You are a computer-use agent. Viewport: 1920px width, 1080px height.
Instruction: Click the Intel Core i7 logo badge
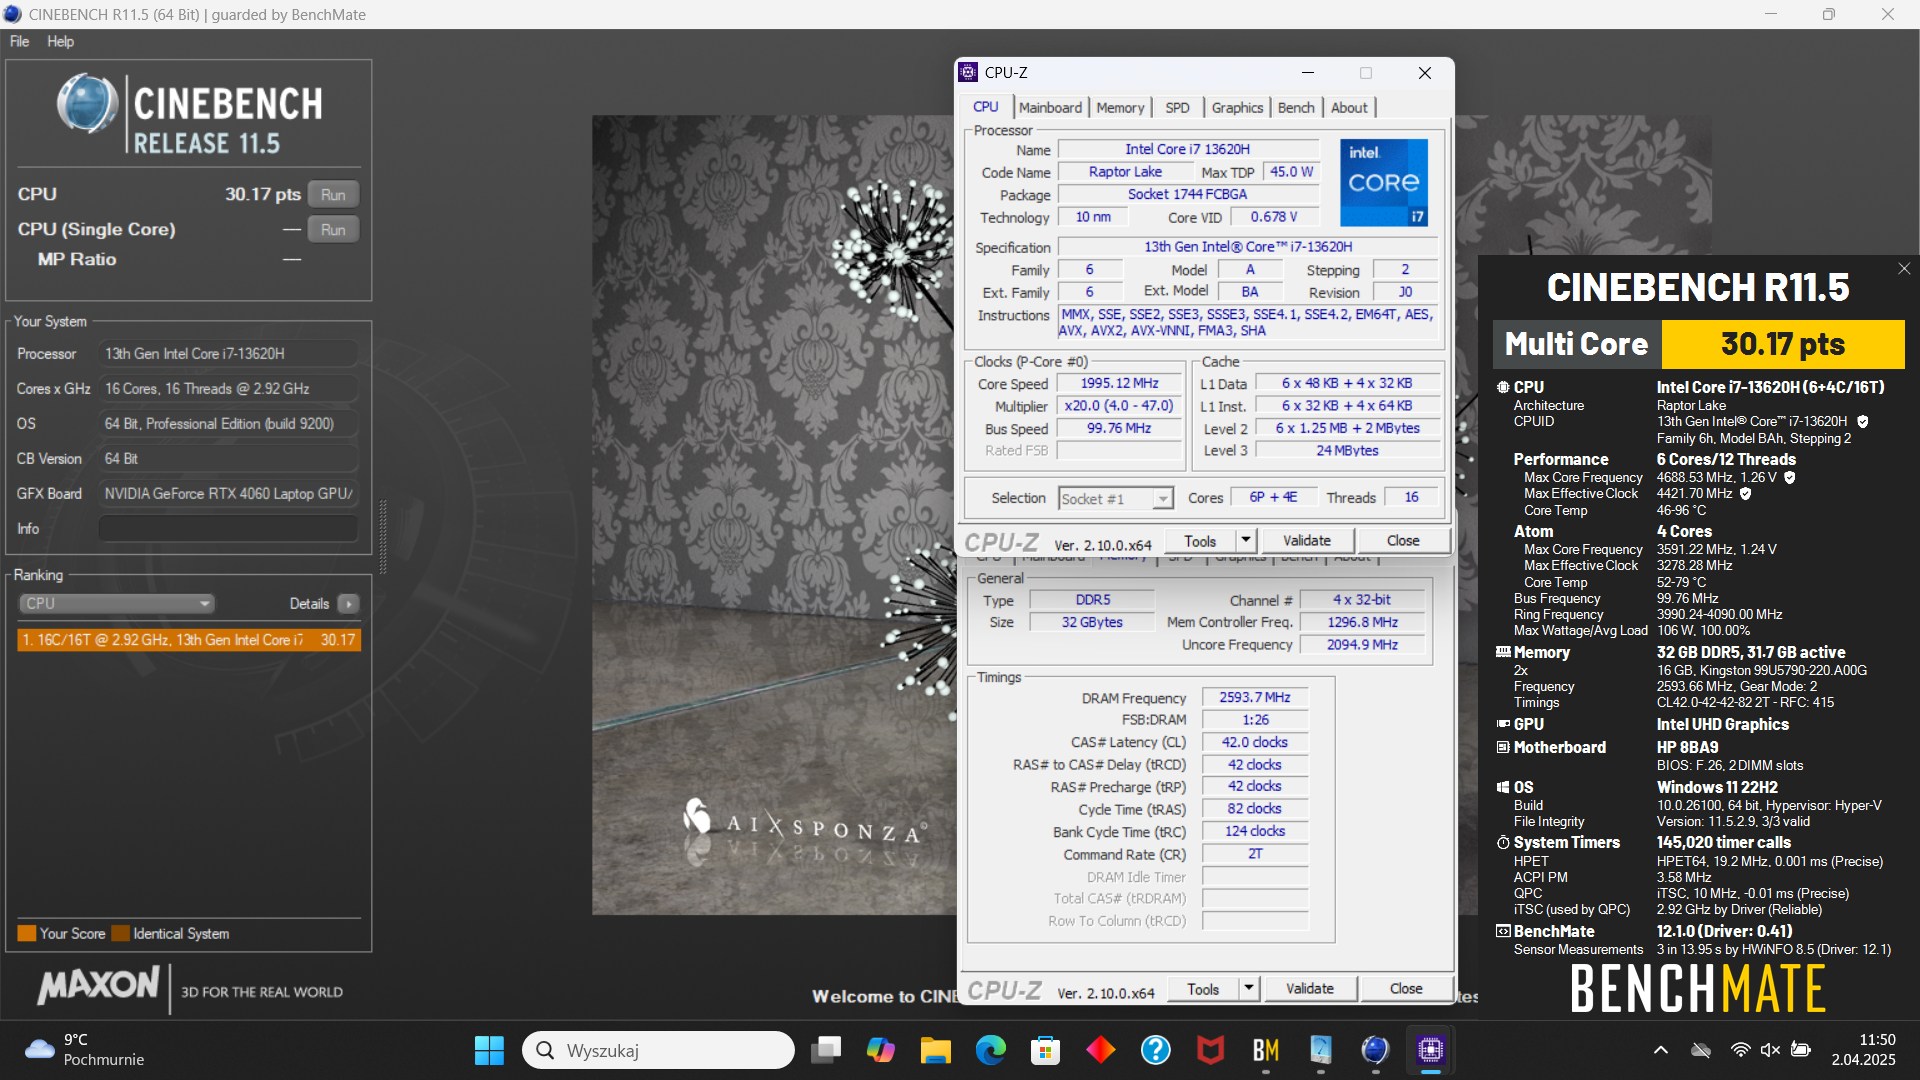click(x=1384, y=182)
